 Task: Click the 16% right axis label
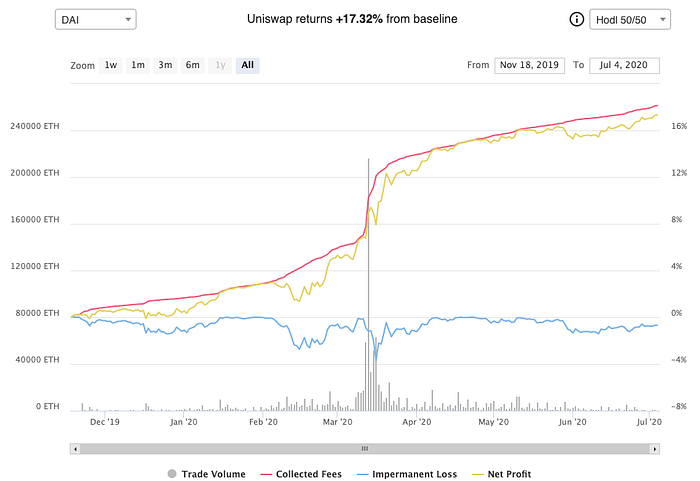[679, 126]
